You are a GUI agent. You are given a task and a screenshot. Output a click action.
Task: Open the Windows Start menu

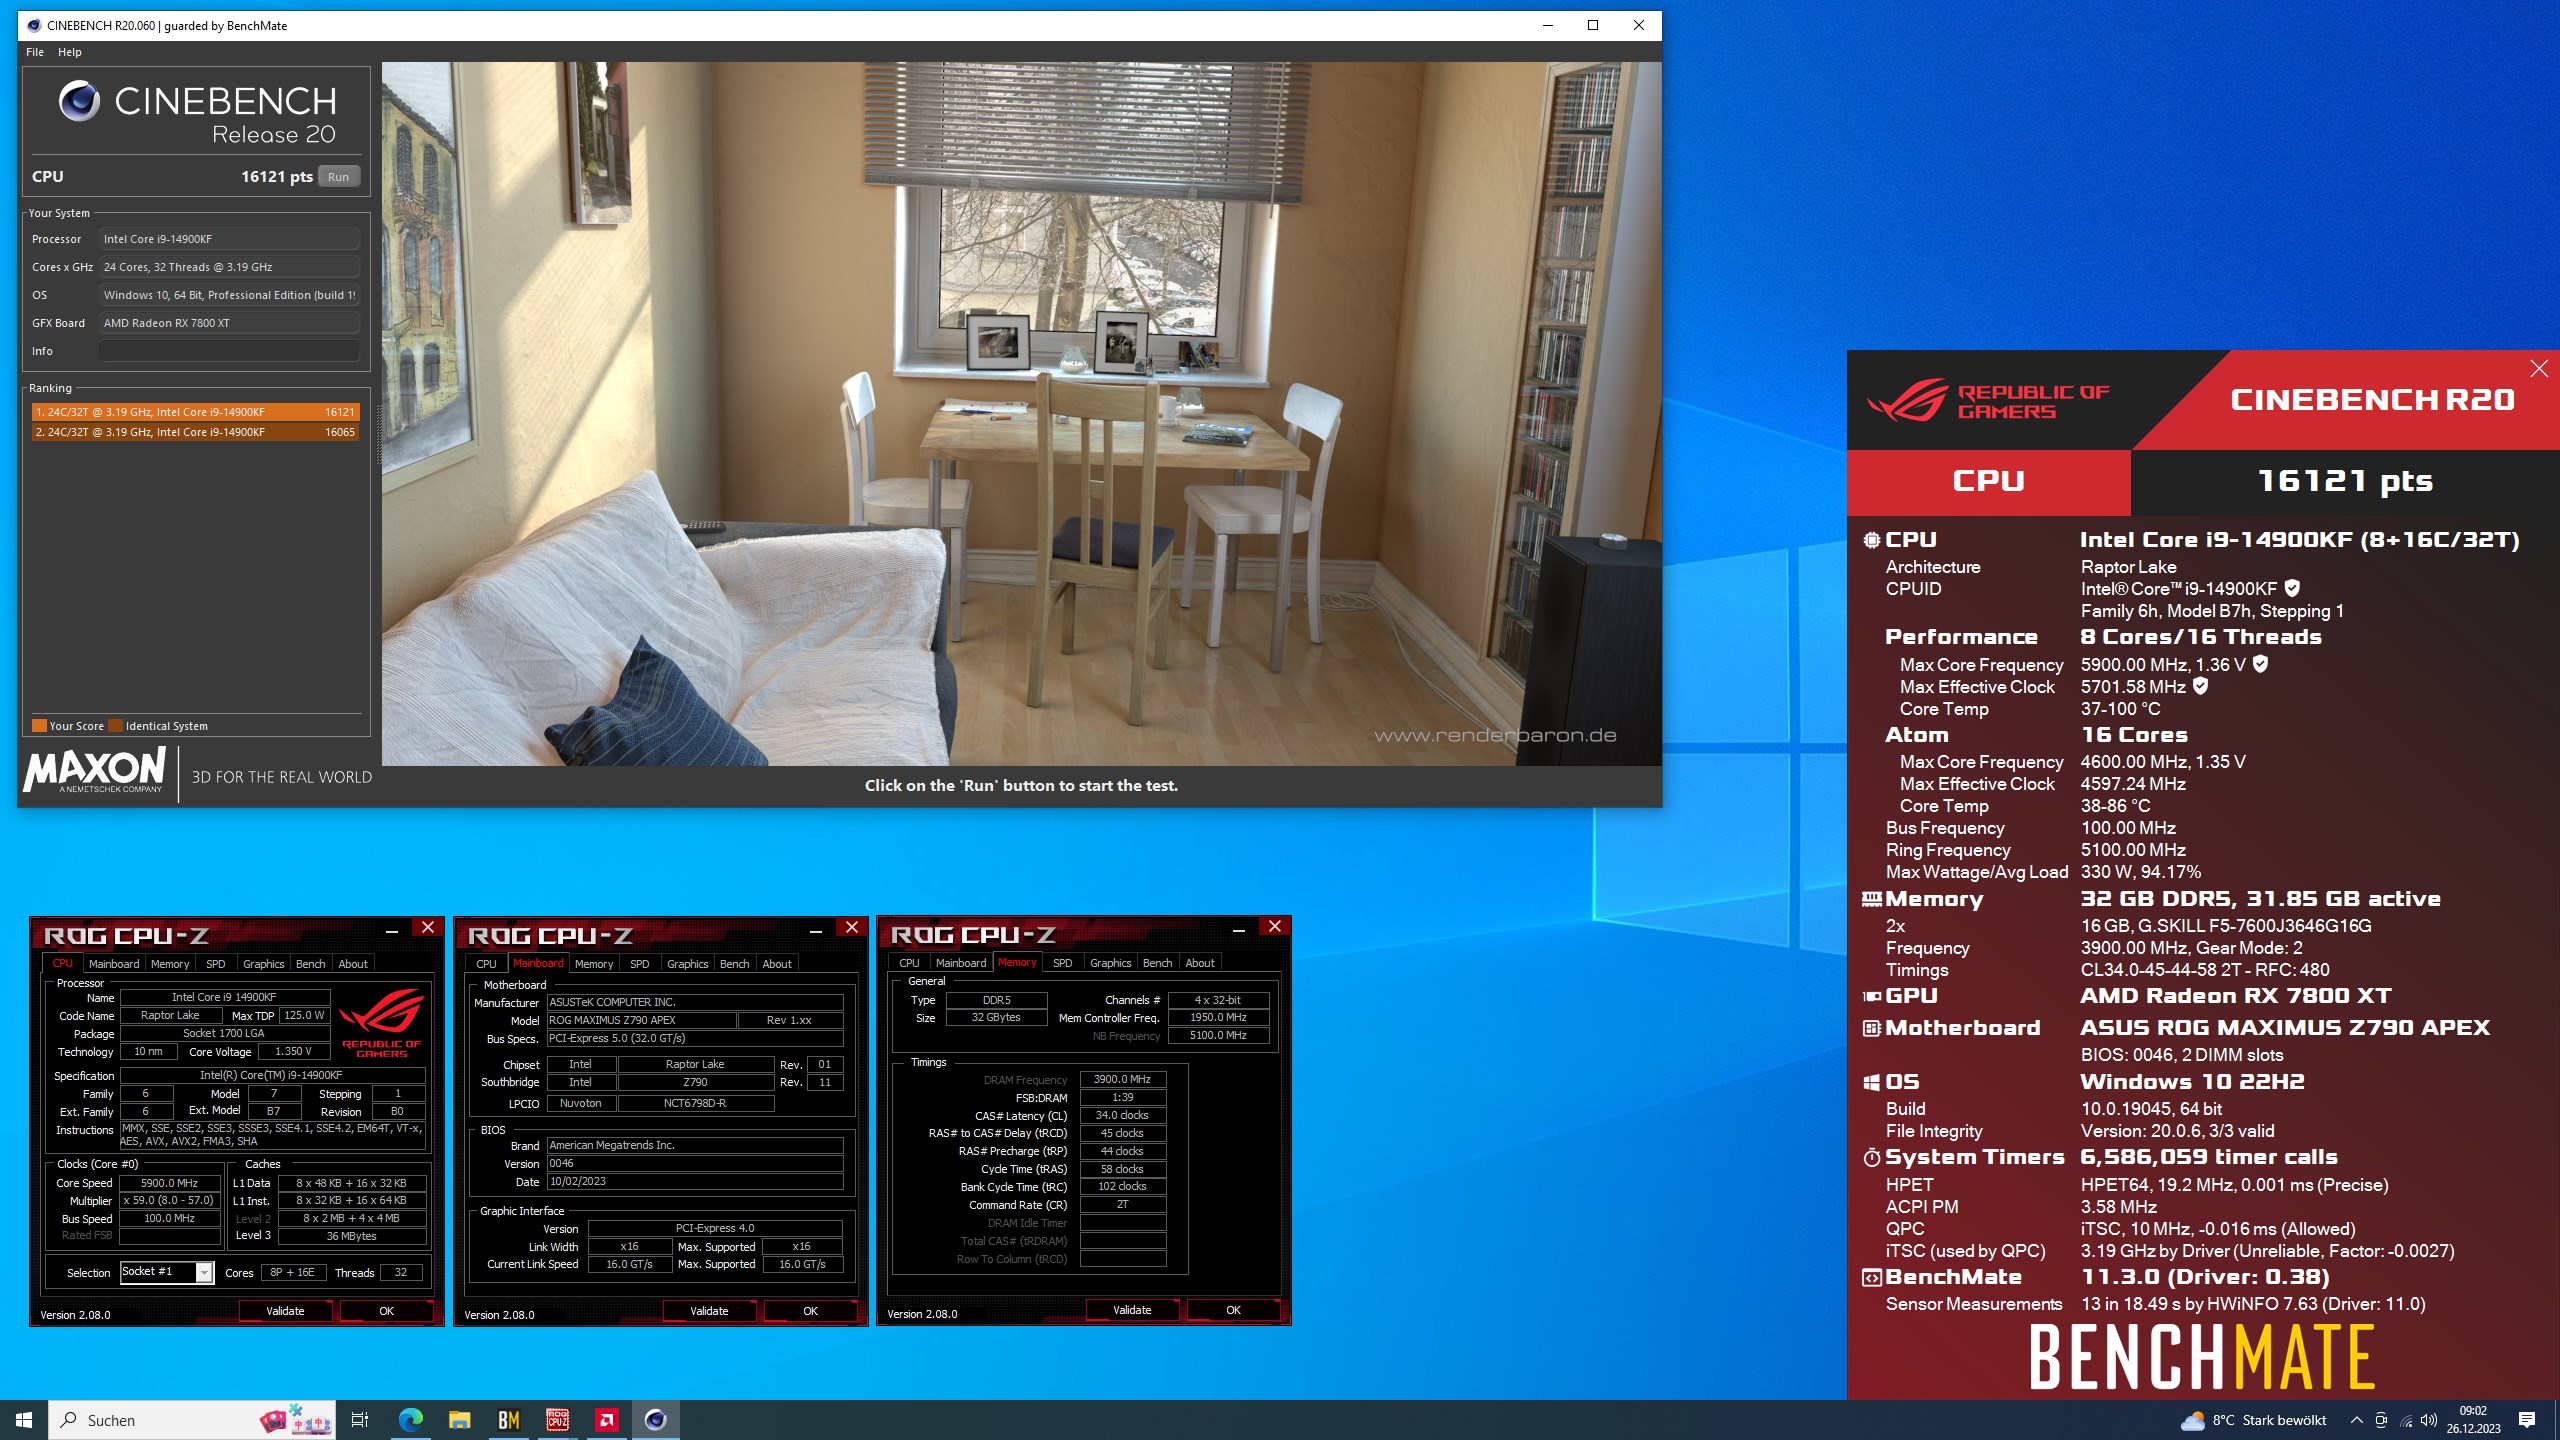coord(24,1419)
